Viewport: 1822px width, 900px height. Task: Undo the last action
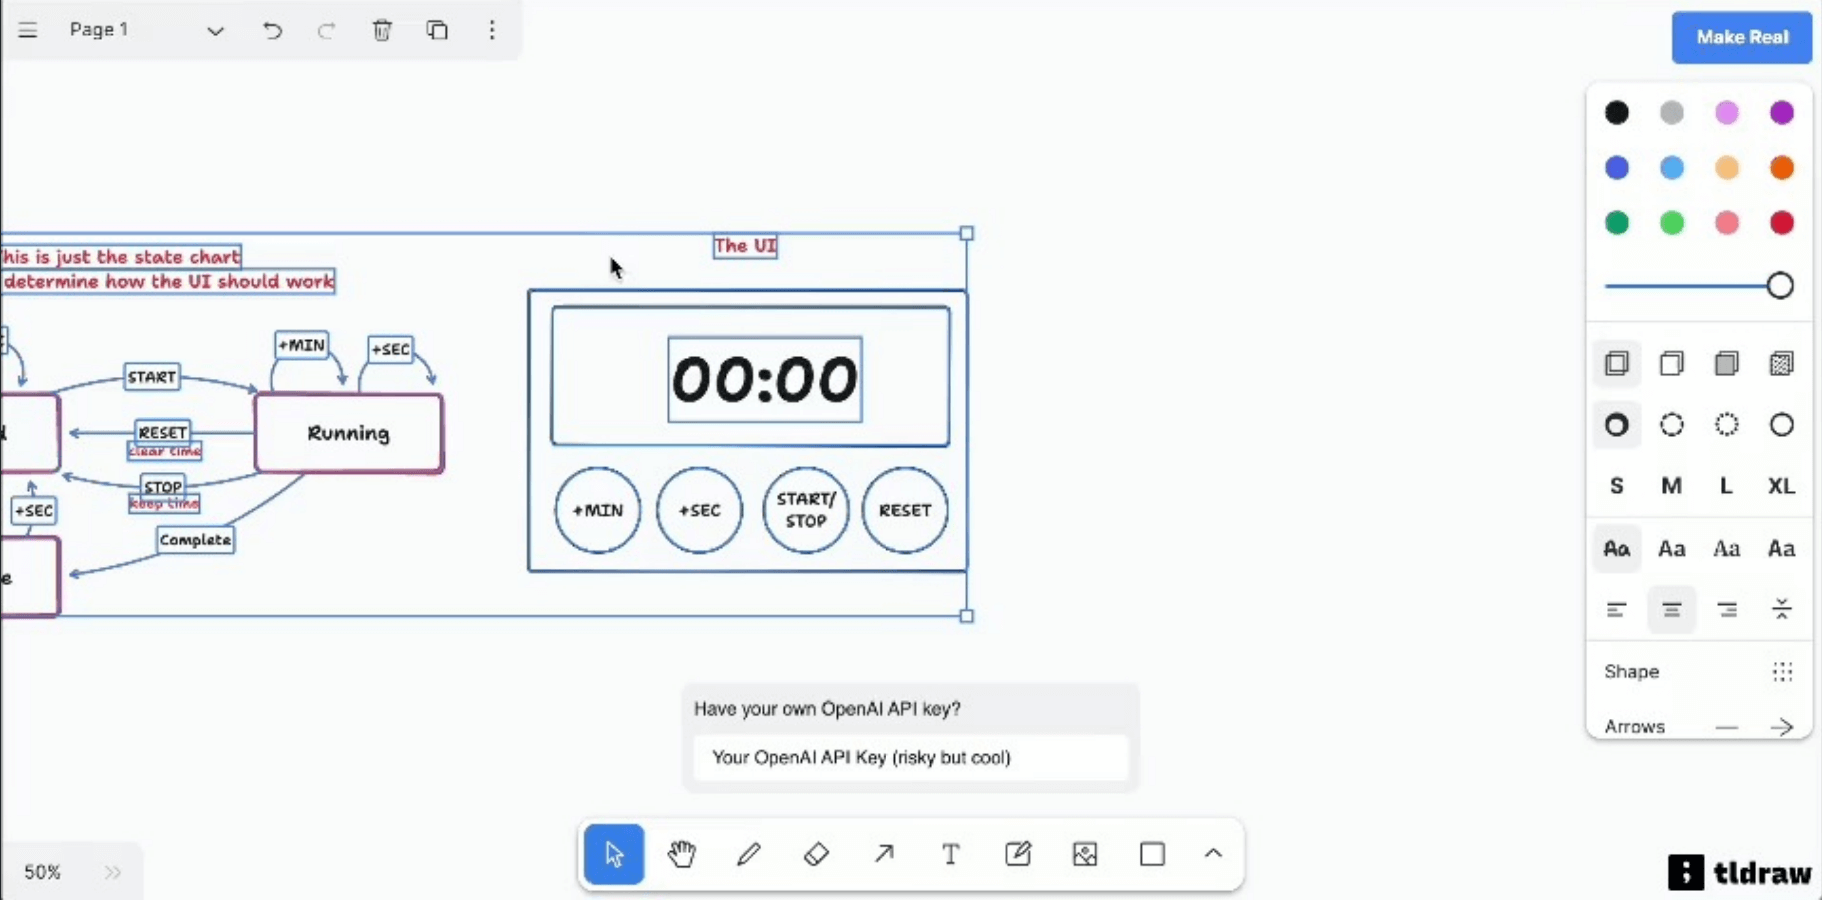[x=272, y=30]
